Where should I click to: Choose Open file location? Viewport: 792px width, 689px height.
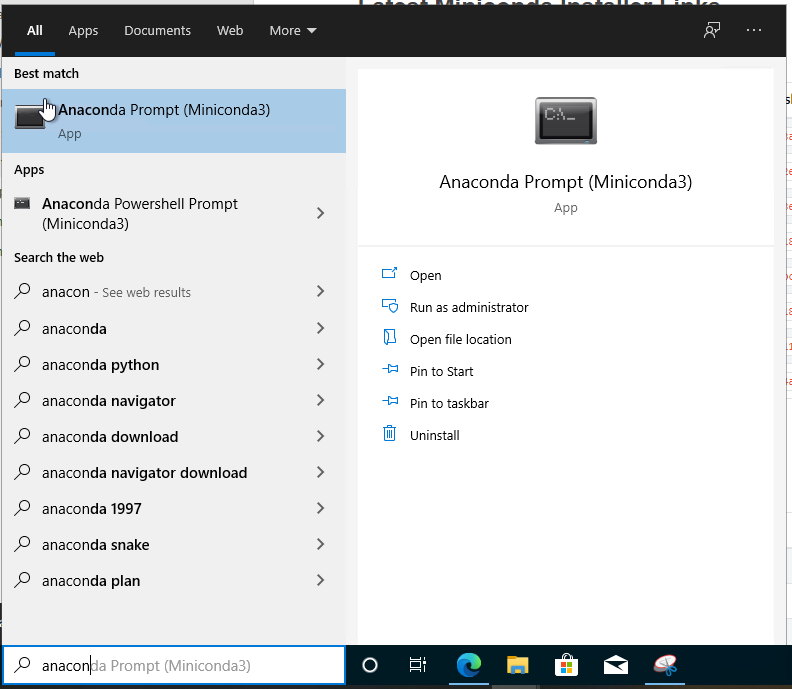461,339
